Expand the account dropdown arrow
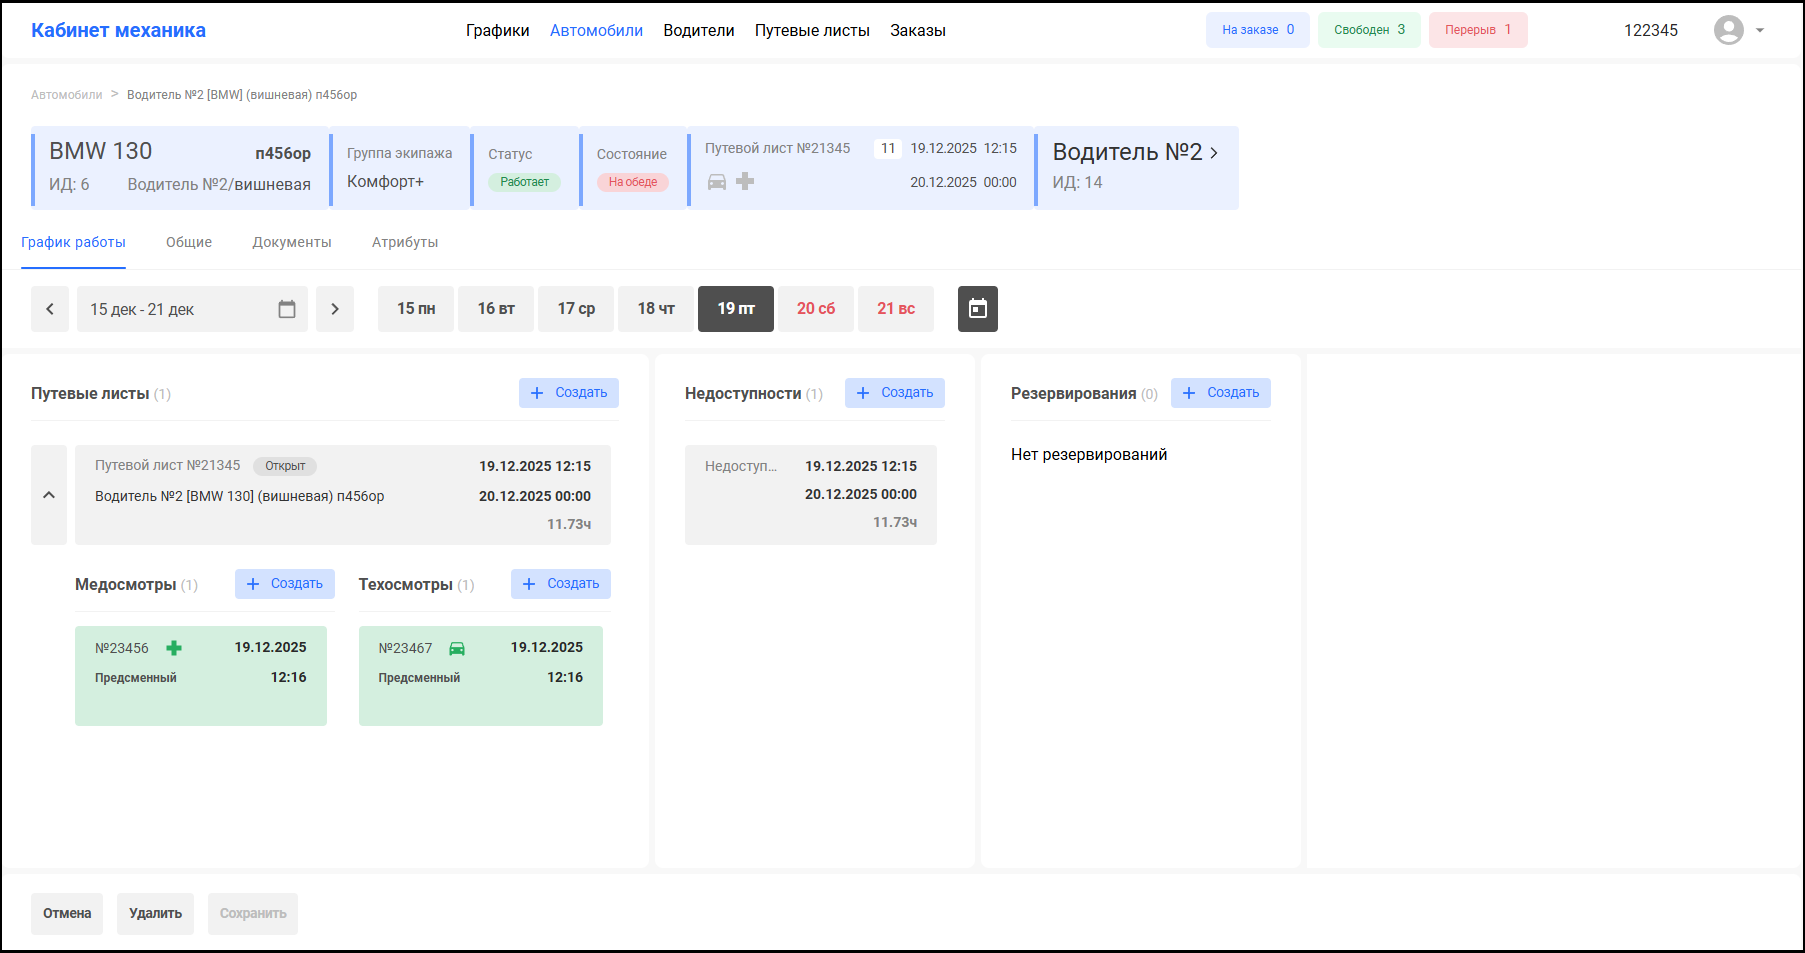1805x953 pixels. click(1760, 30)
